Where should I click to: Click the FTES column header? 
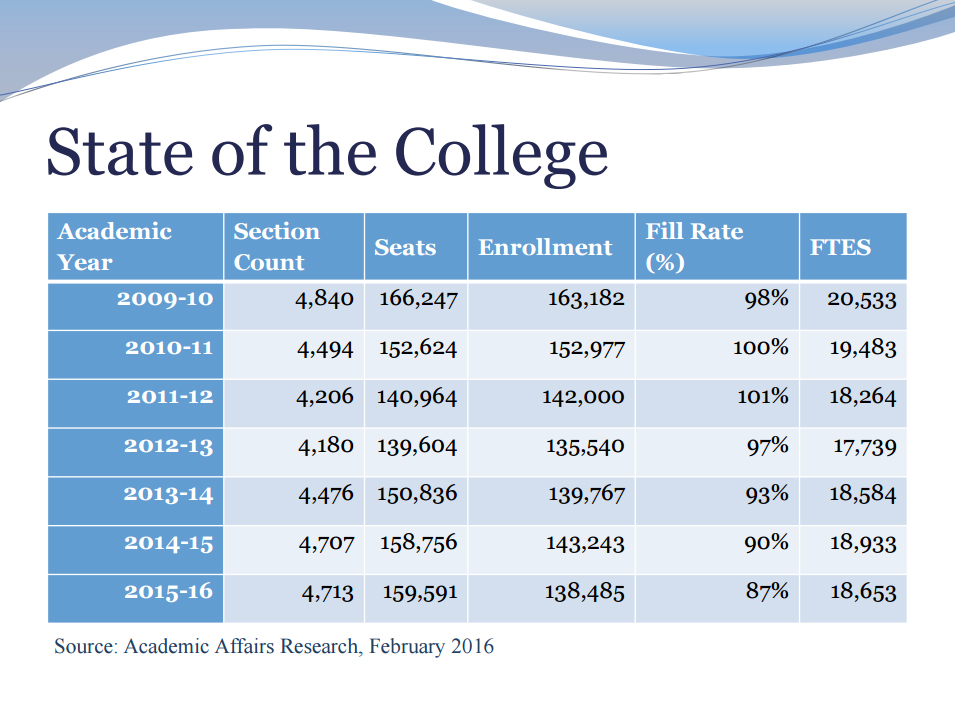pos(853,247)
